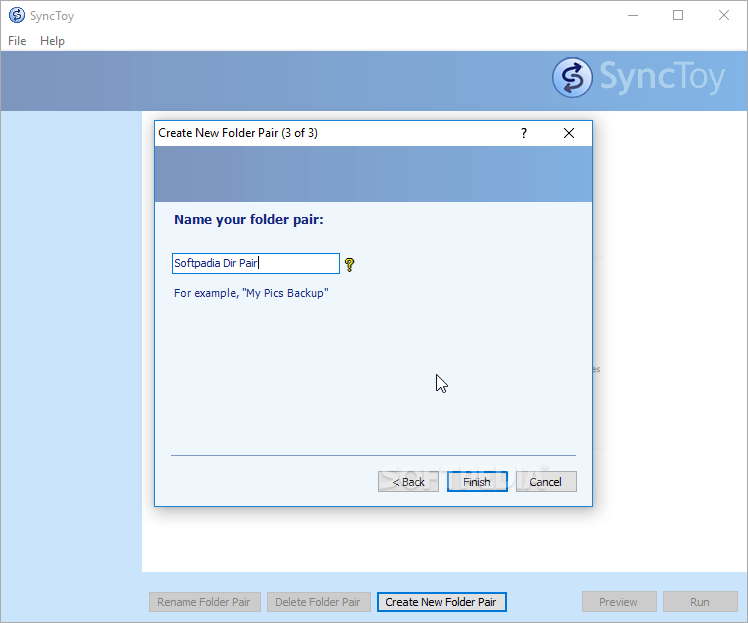The height and width of the screenshot is (623, 748).
Task: Click the Rename Folder Pair button
Action: pos(205,602)
